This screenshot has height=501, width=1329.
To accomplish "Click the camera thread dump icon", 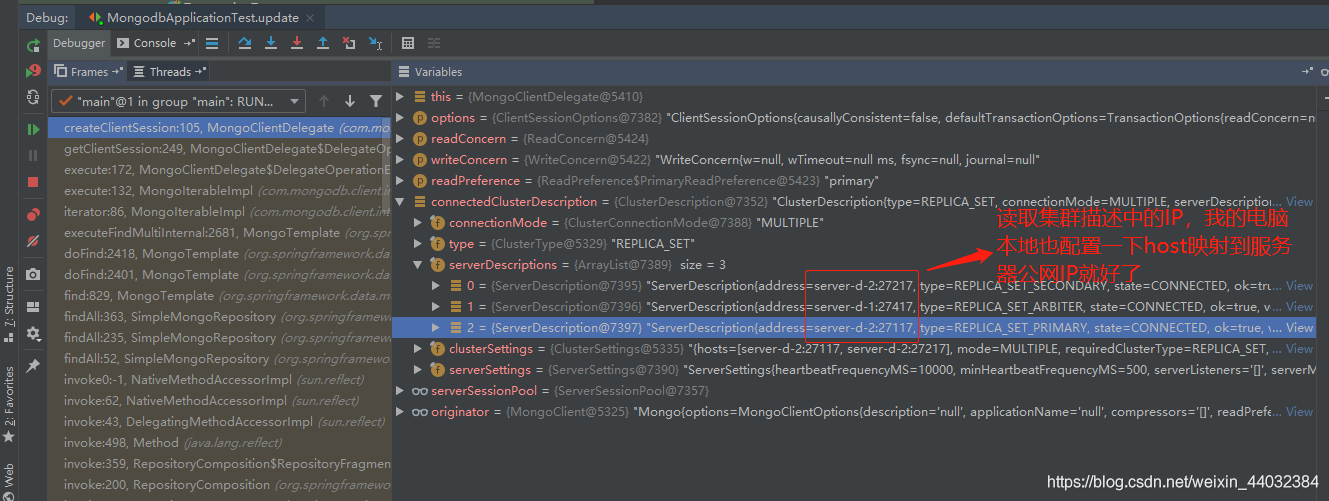I will [x=33, y=274].
